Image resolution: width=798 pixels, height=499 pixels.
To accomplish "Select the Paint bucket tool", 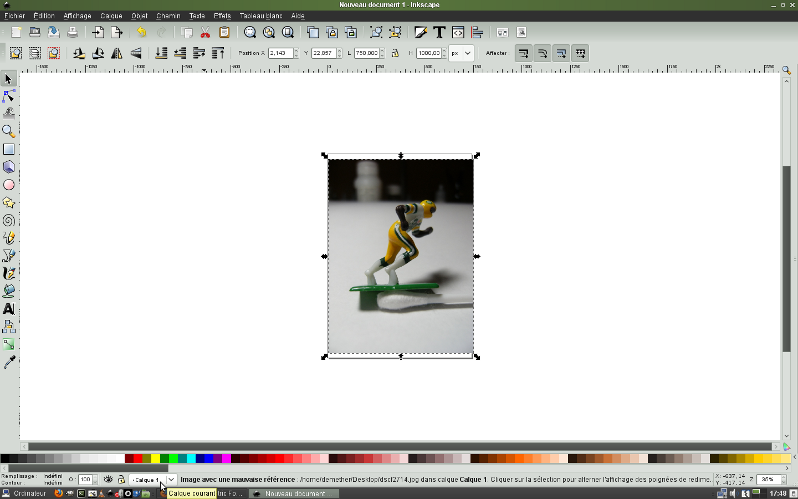I will coord(9,291).
